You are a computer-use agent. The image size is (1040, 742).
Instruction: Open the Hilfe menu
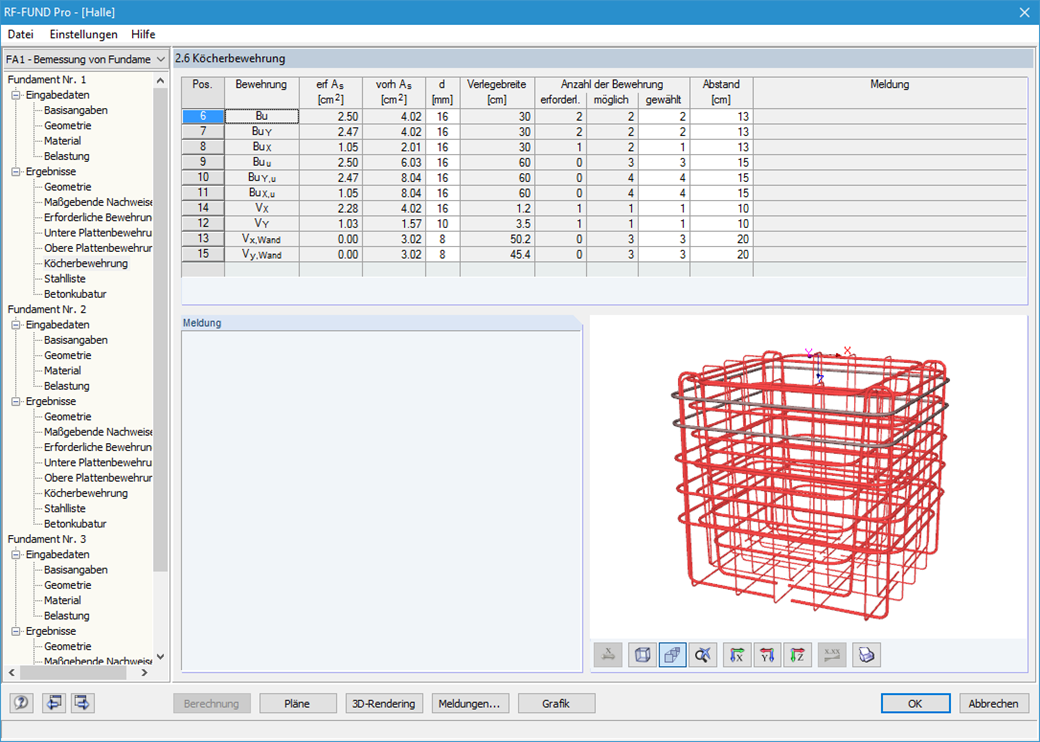(143, 34)
